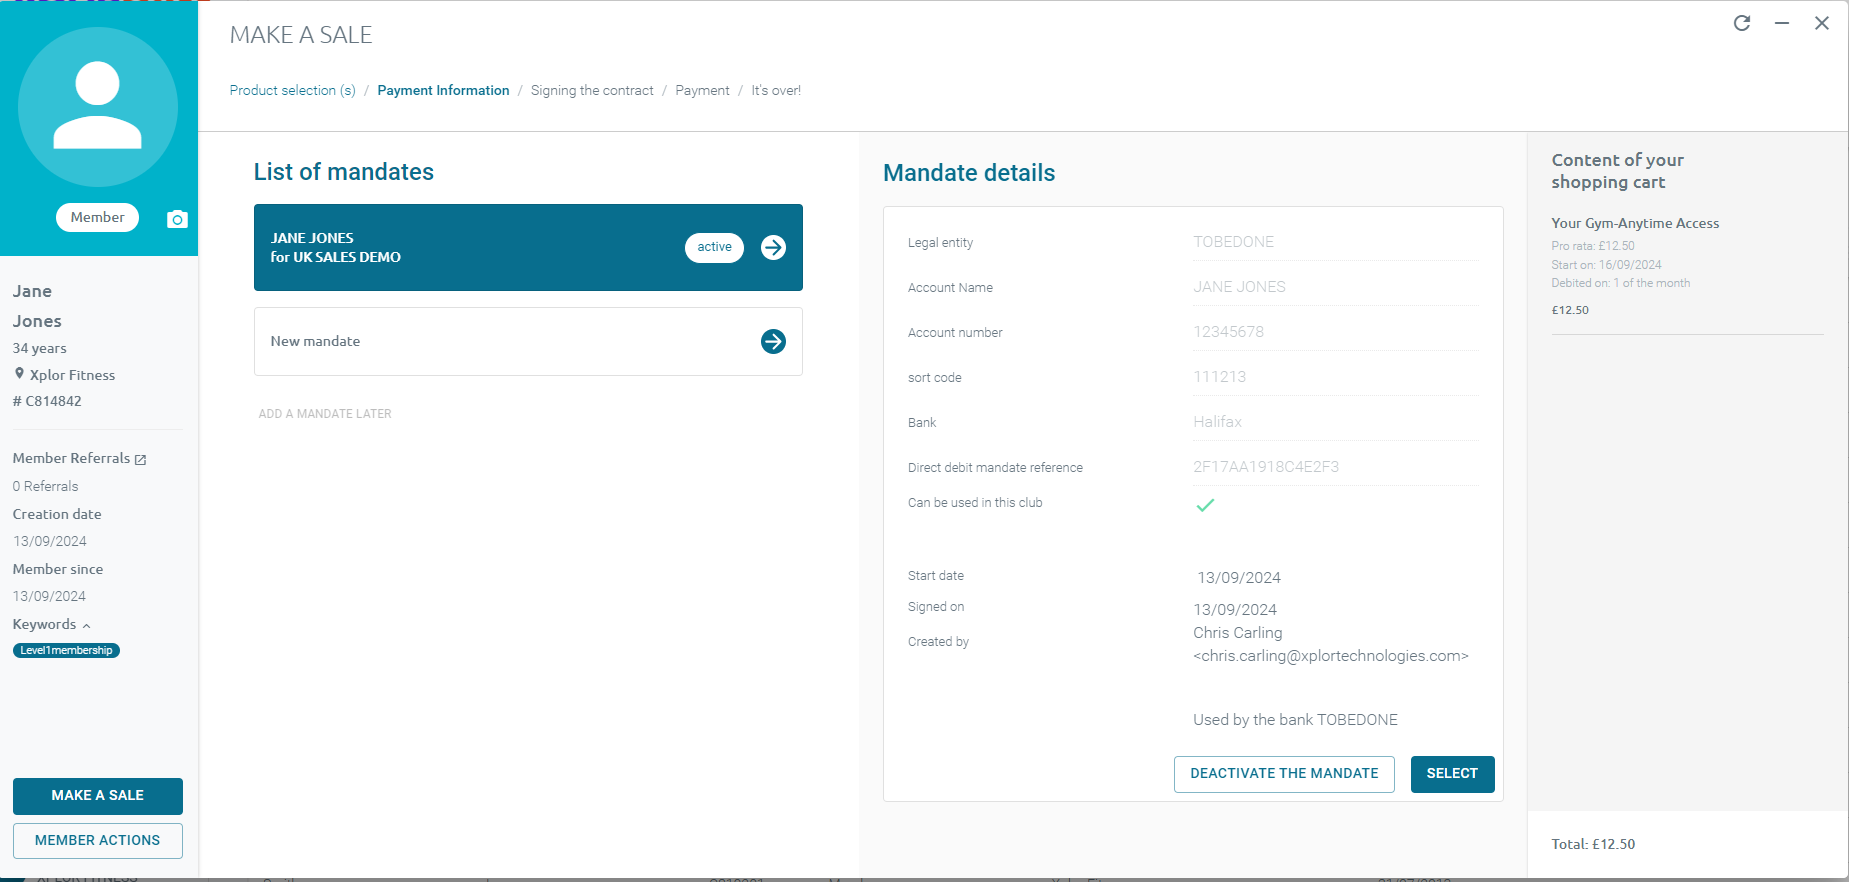This screenshot has width=1849, height=882.
Task: Minimize the Make a Sale window
Action: 1782,23
